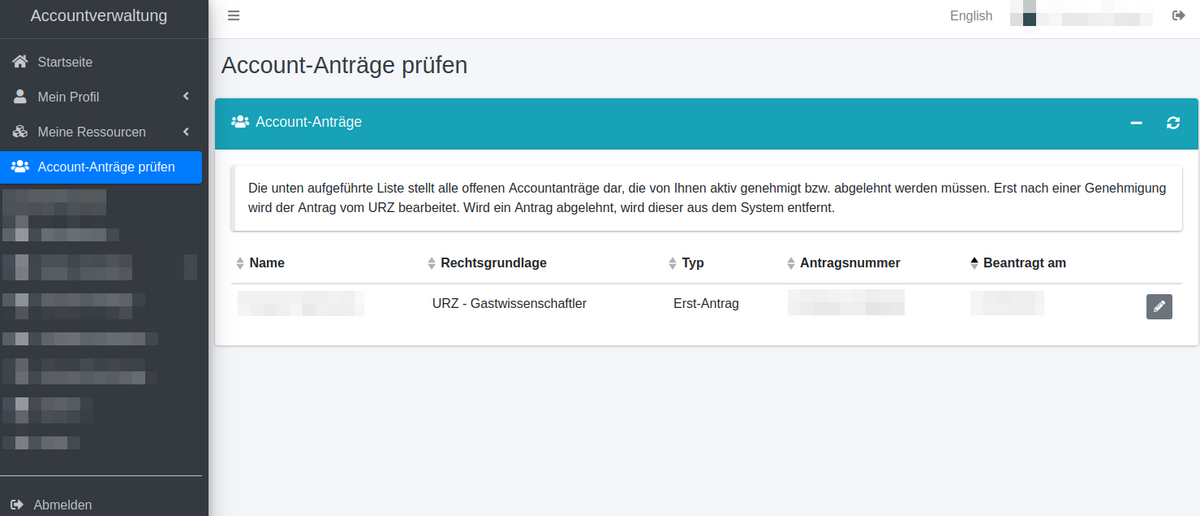The width and height of the screenshot is (1200, 516).
Task: Expand Mein Profil submenu chevron
Action: (x=186, y=97)
